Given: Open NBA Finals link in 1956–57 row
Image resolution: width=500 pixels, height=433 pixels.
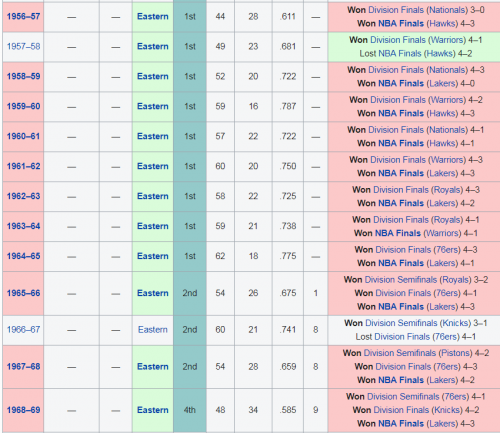Looking at the screenshot, I should (x=401, y=24).
